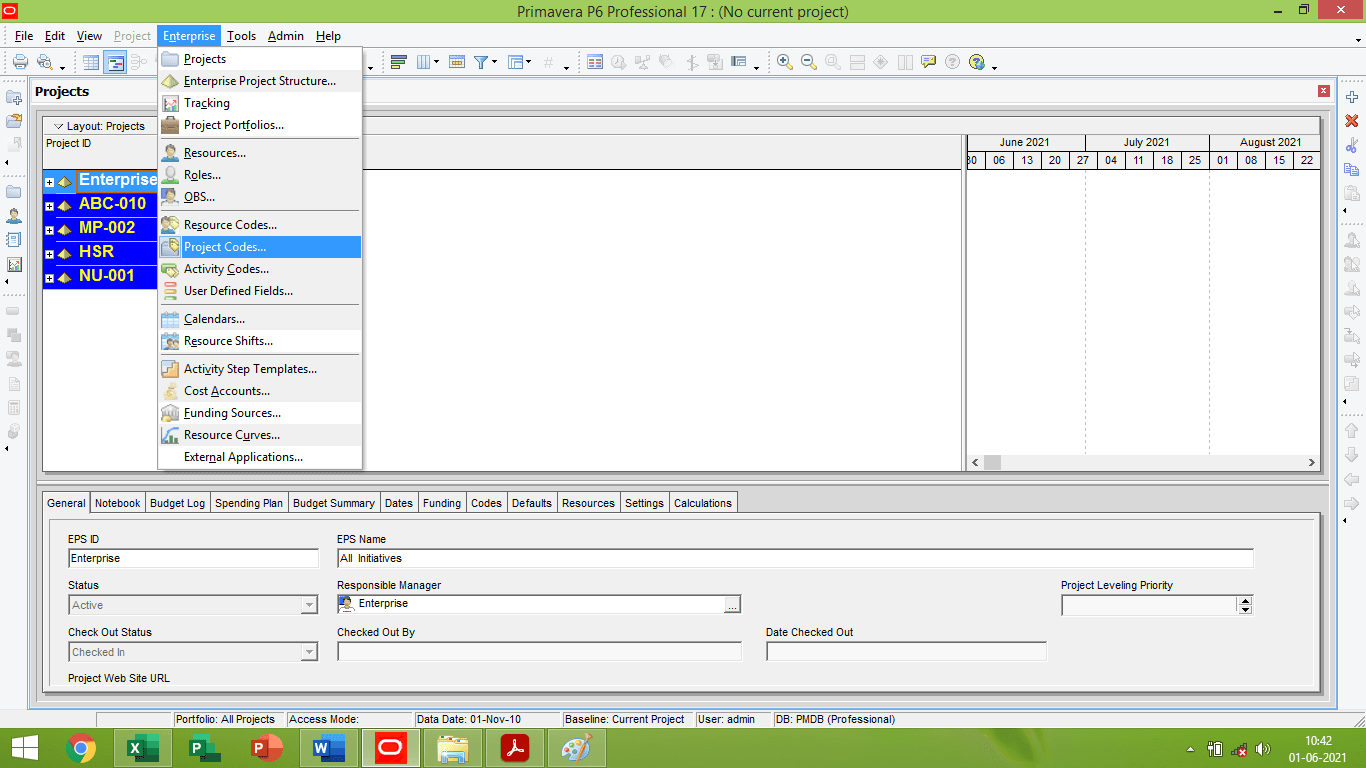Close the Projects window with red X
This screenshot has height=768, width=1366.
click(1324, 91)
